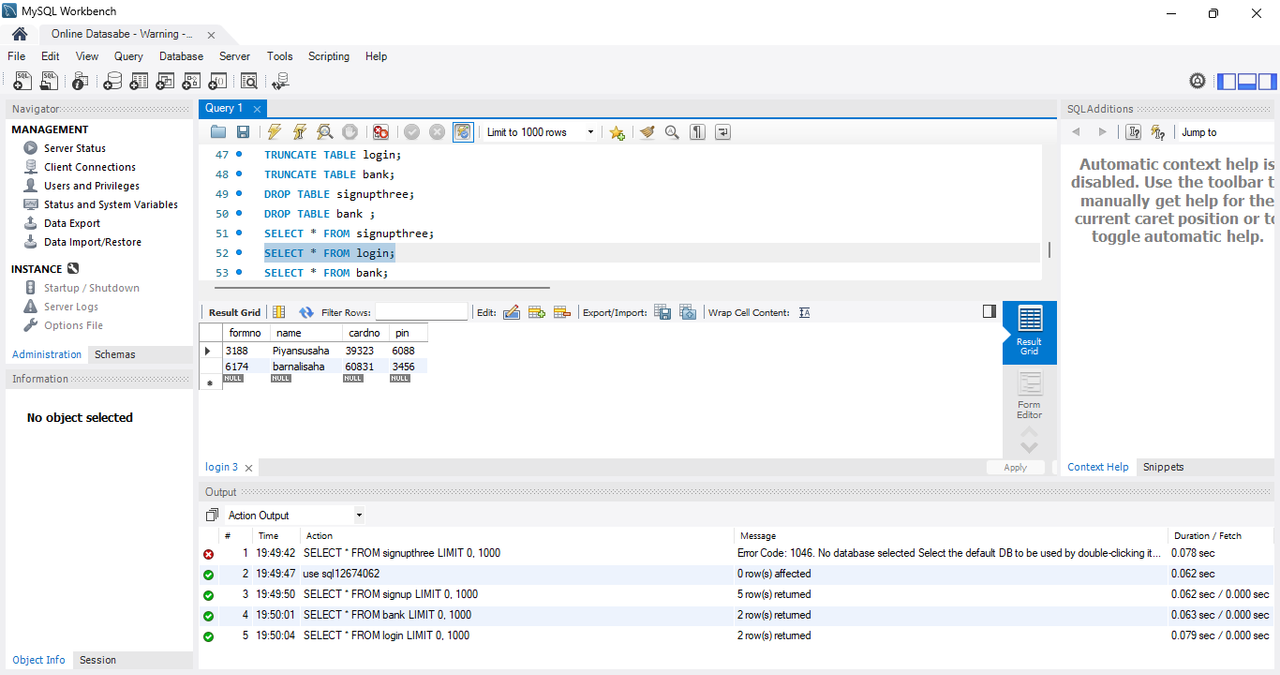Viewport: 1280px width, 675px height.
Task: Click the edit current row icon
Action: tap(511, 312)
